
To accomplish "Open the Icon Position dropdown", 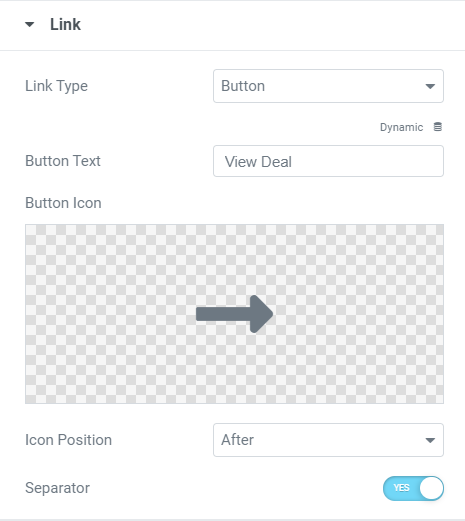I will click(328, 440).
